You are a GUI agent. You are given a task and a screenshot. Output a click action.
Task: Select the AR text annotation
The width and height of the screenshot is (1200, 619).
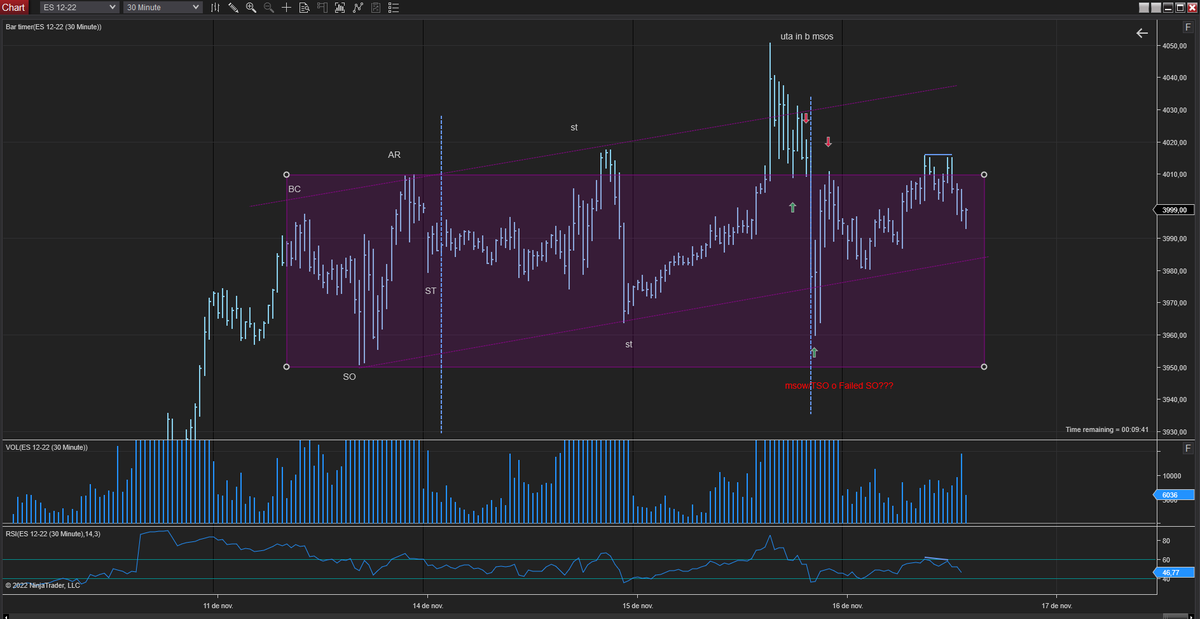394,155
